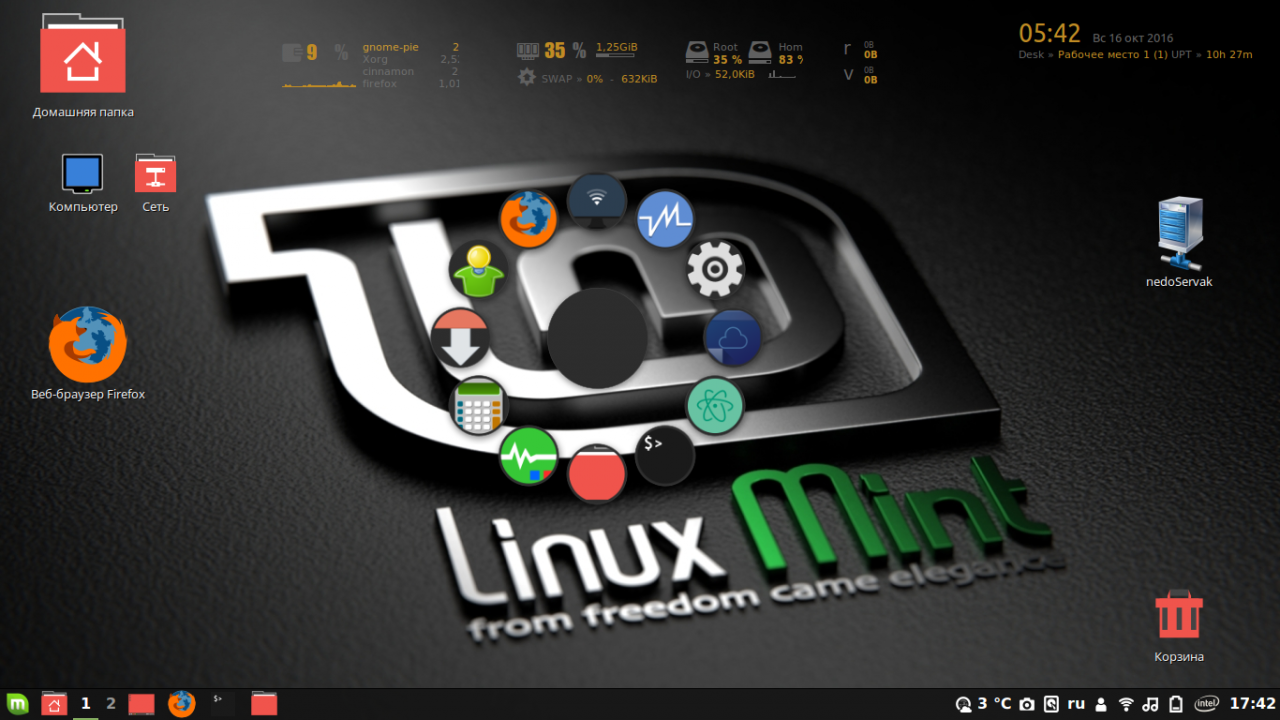Viewport: 1280px width, 720px height.
Task: Click the Рабочее место 1 (1) widget text
Action: point(1112,55)
